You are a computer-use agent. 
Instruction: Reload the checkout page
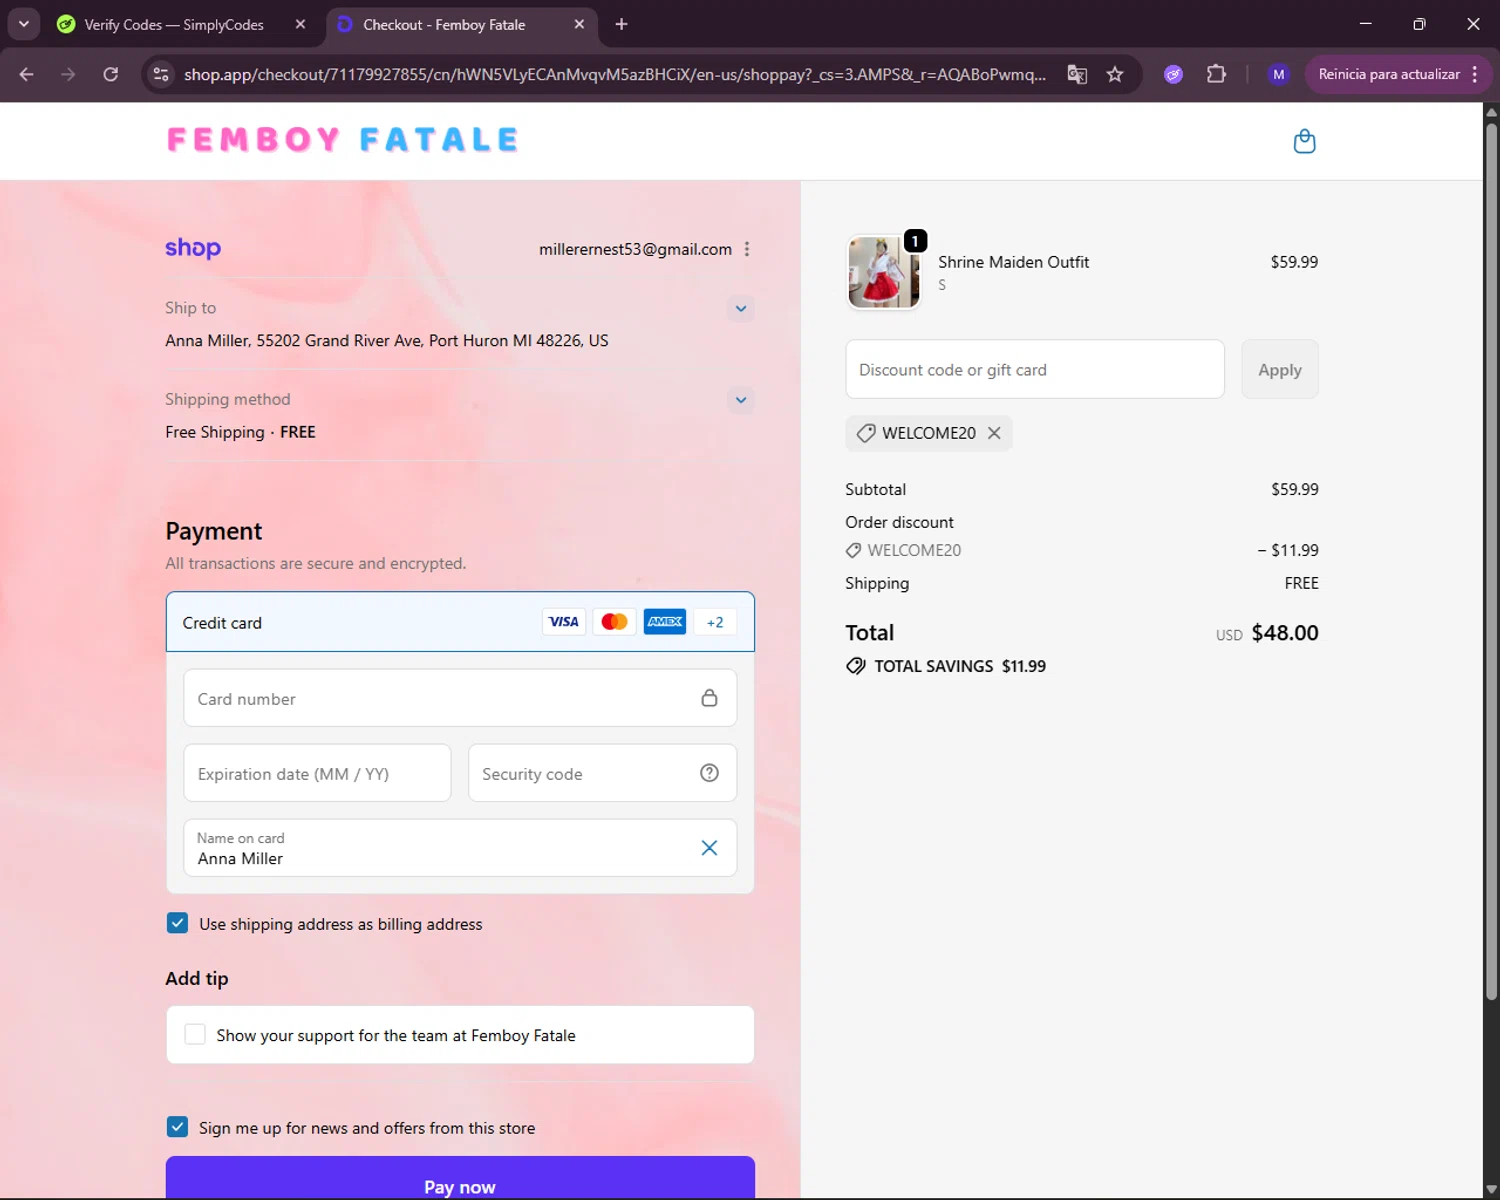(x=110, y=74)
